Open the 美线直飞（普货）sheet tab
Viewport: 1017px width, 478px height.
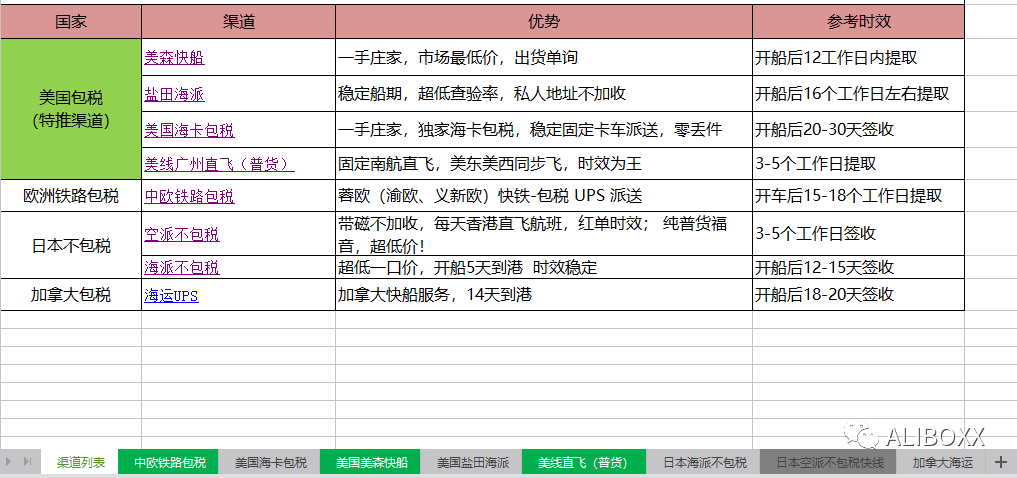tap(582, 462)
